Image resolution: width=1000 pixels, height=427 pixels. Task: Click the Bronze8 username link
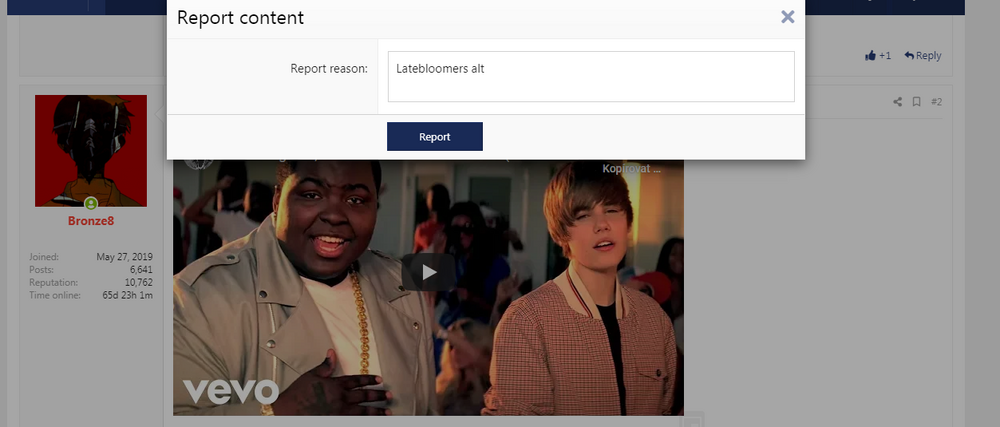click(91, 221)
